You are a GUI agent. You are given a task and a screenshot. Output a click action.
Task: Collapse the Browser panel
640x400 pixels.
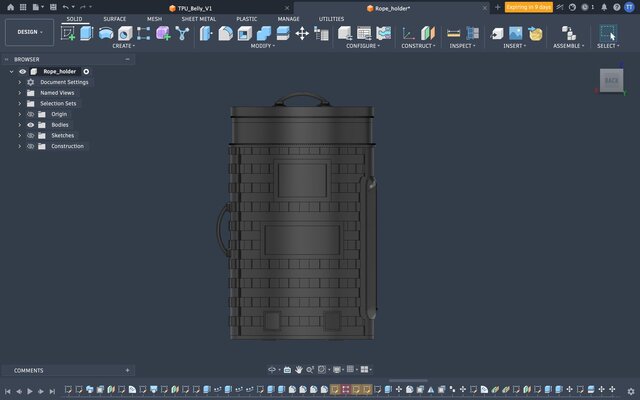coord(127,59)
